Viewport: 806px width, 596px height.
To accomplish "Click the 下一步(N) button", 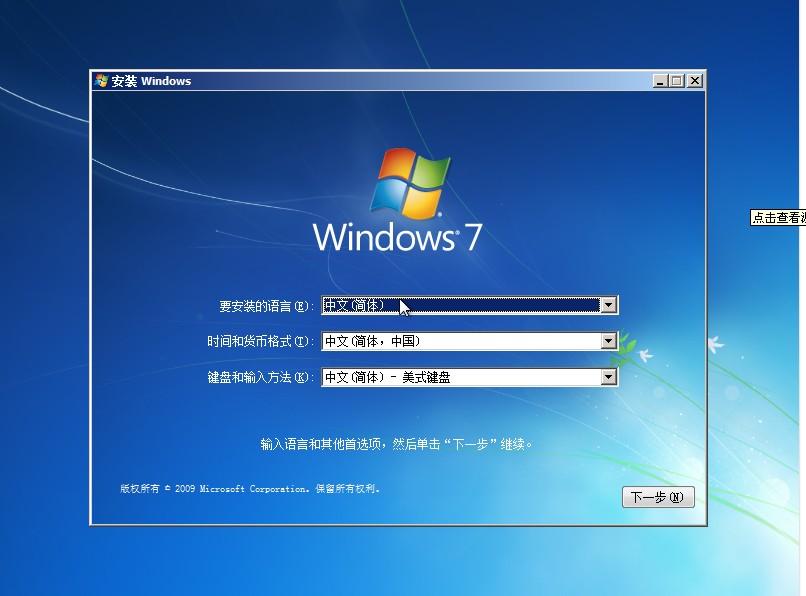I will [659, 497].
